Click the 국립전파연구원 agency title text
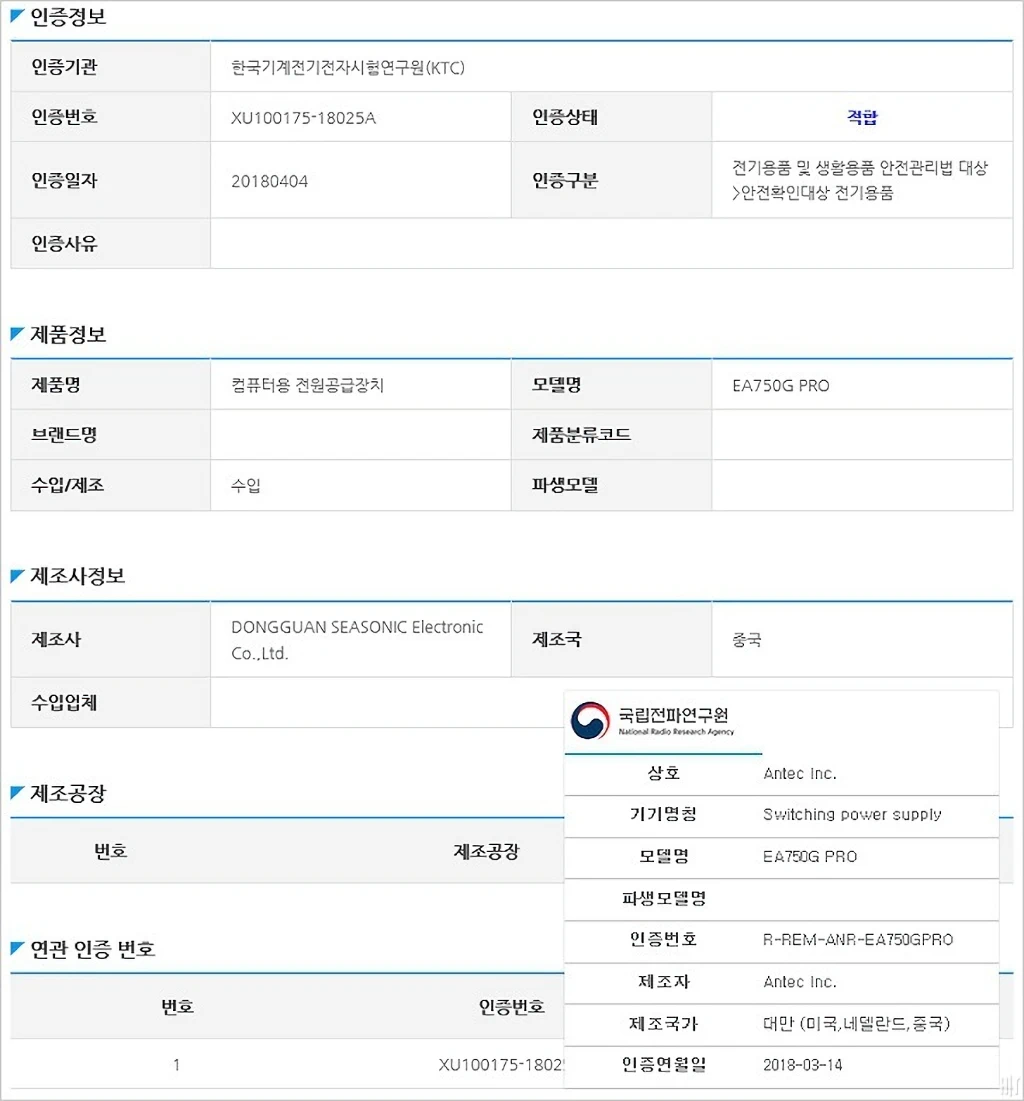The image size is (1024, 1101). (x=673, y=716)
